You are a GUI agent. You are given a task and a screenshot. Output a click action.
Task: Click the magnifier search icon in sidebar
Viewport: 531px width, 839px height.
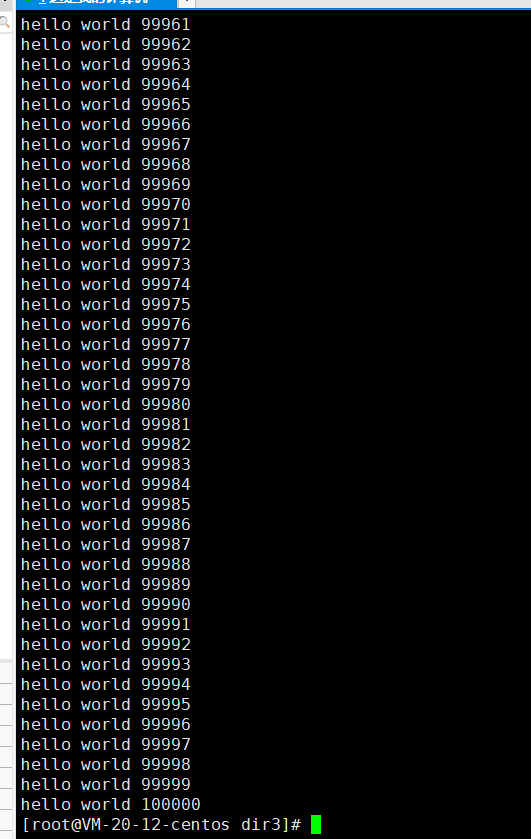[4, 22]
